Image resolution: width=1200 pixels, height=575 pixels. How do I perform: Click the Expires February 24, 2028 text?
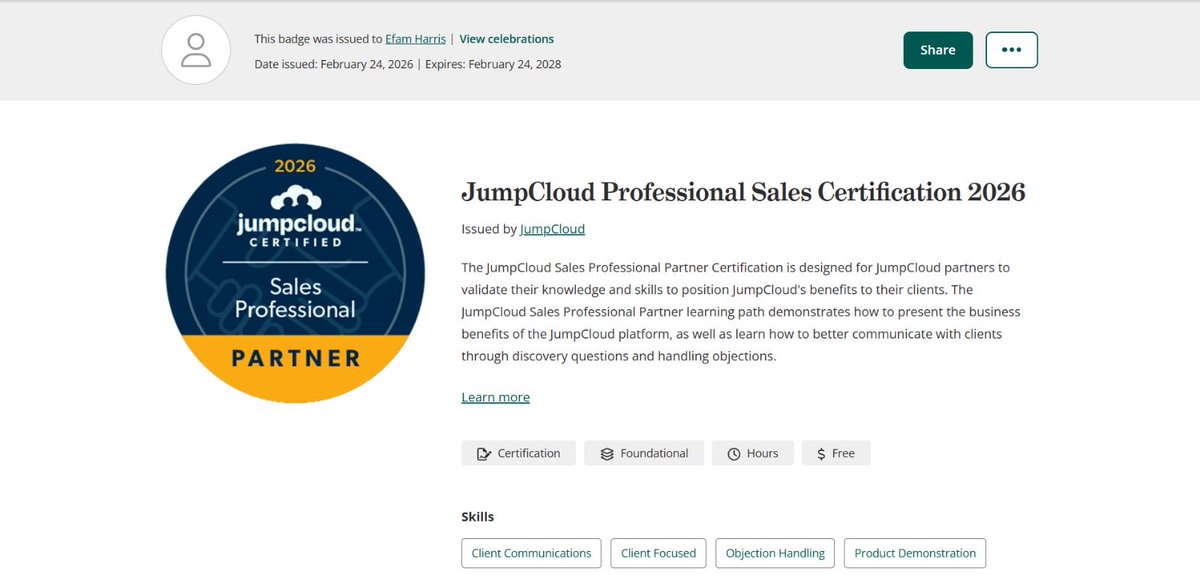coord(493,64)
